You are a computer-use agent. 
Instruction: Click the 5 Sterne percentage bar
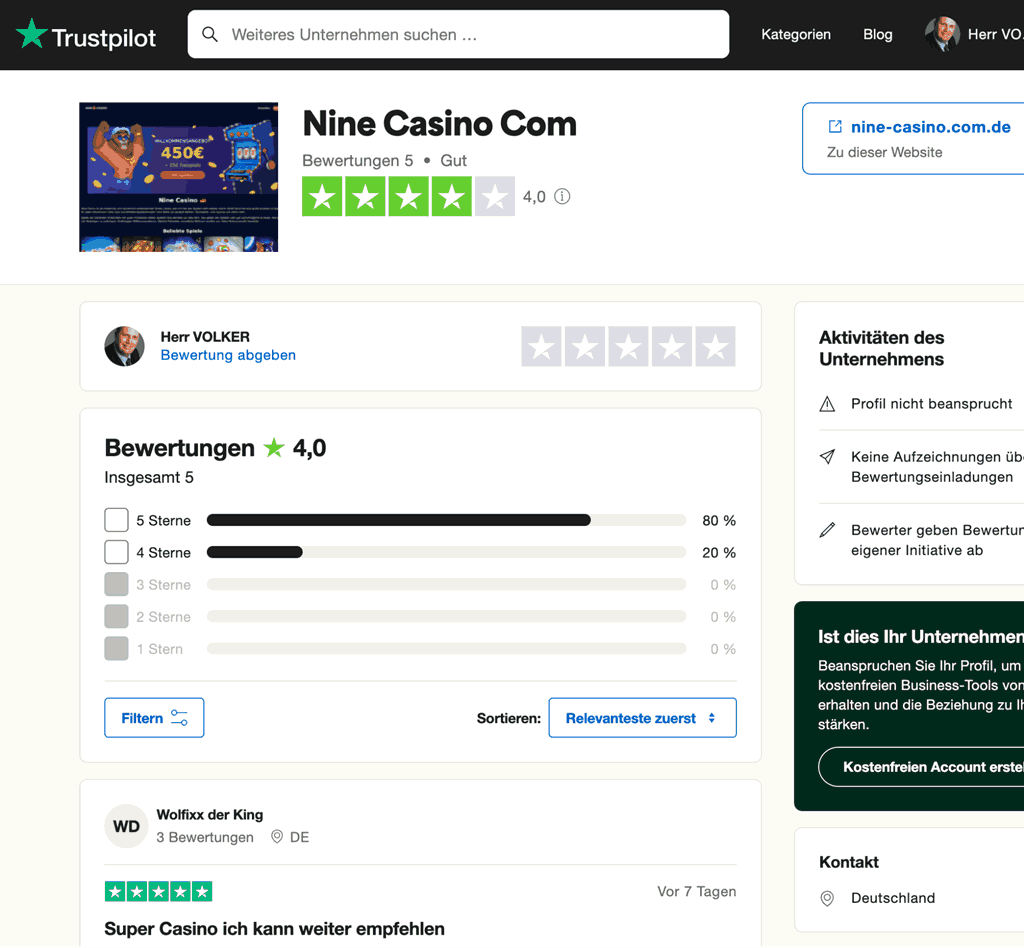pyautogui.click(x=446, y=520)
